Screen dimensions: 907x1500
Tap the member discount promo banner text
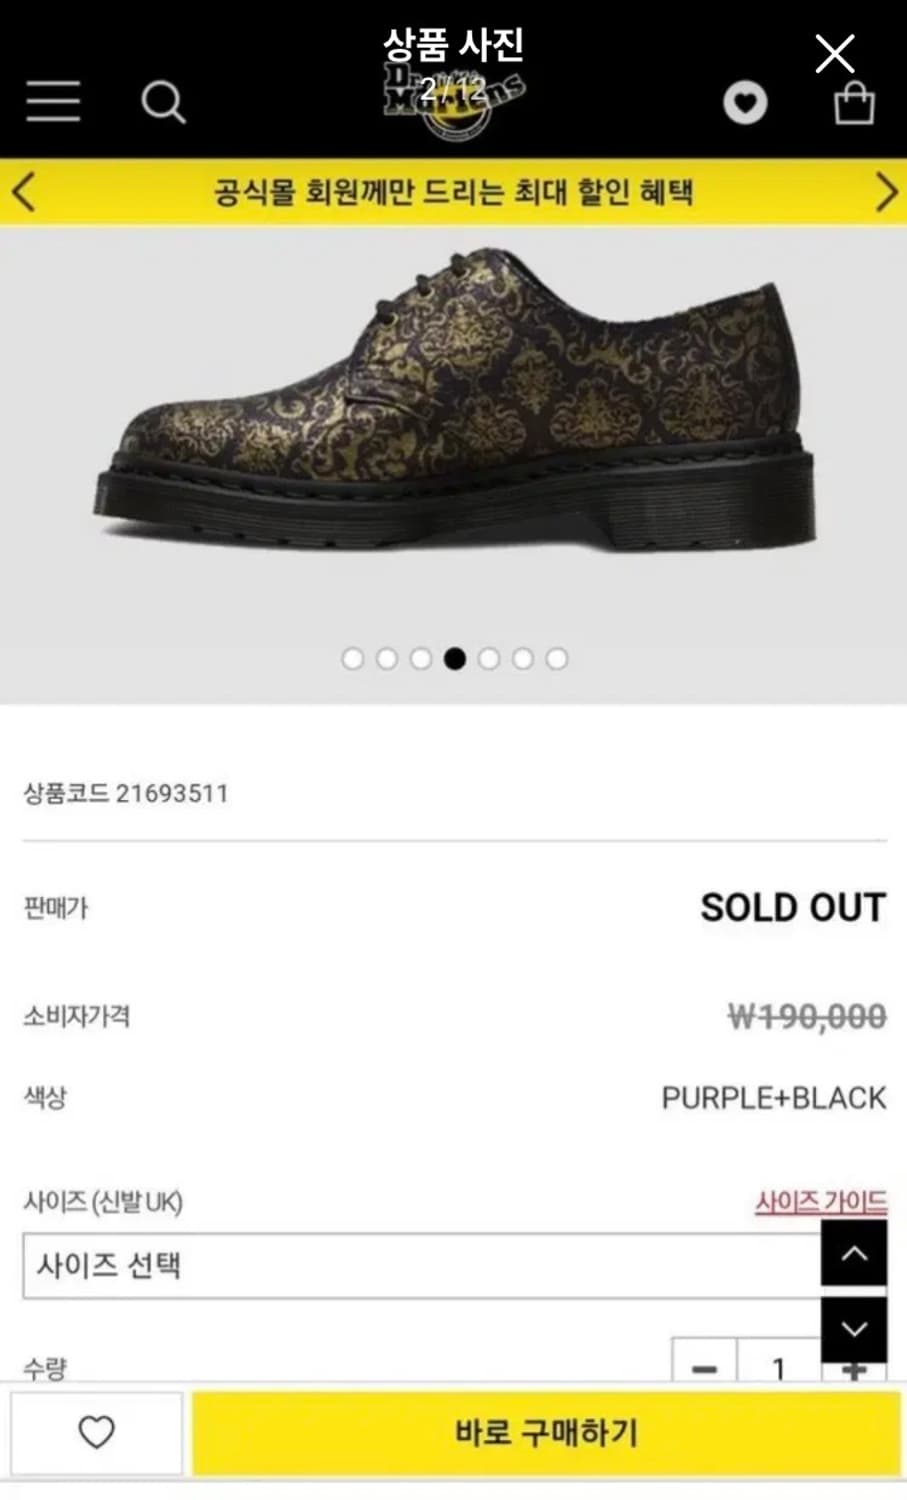pyautogui.click(x=453, y=192)
